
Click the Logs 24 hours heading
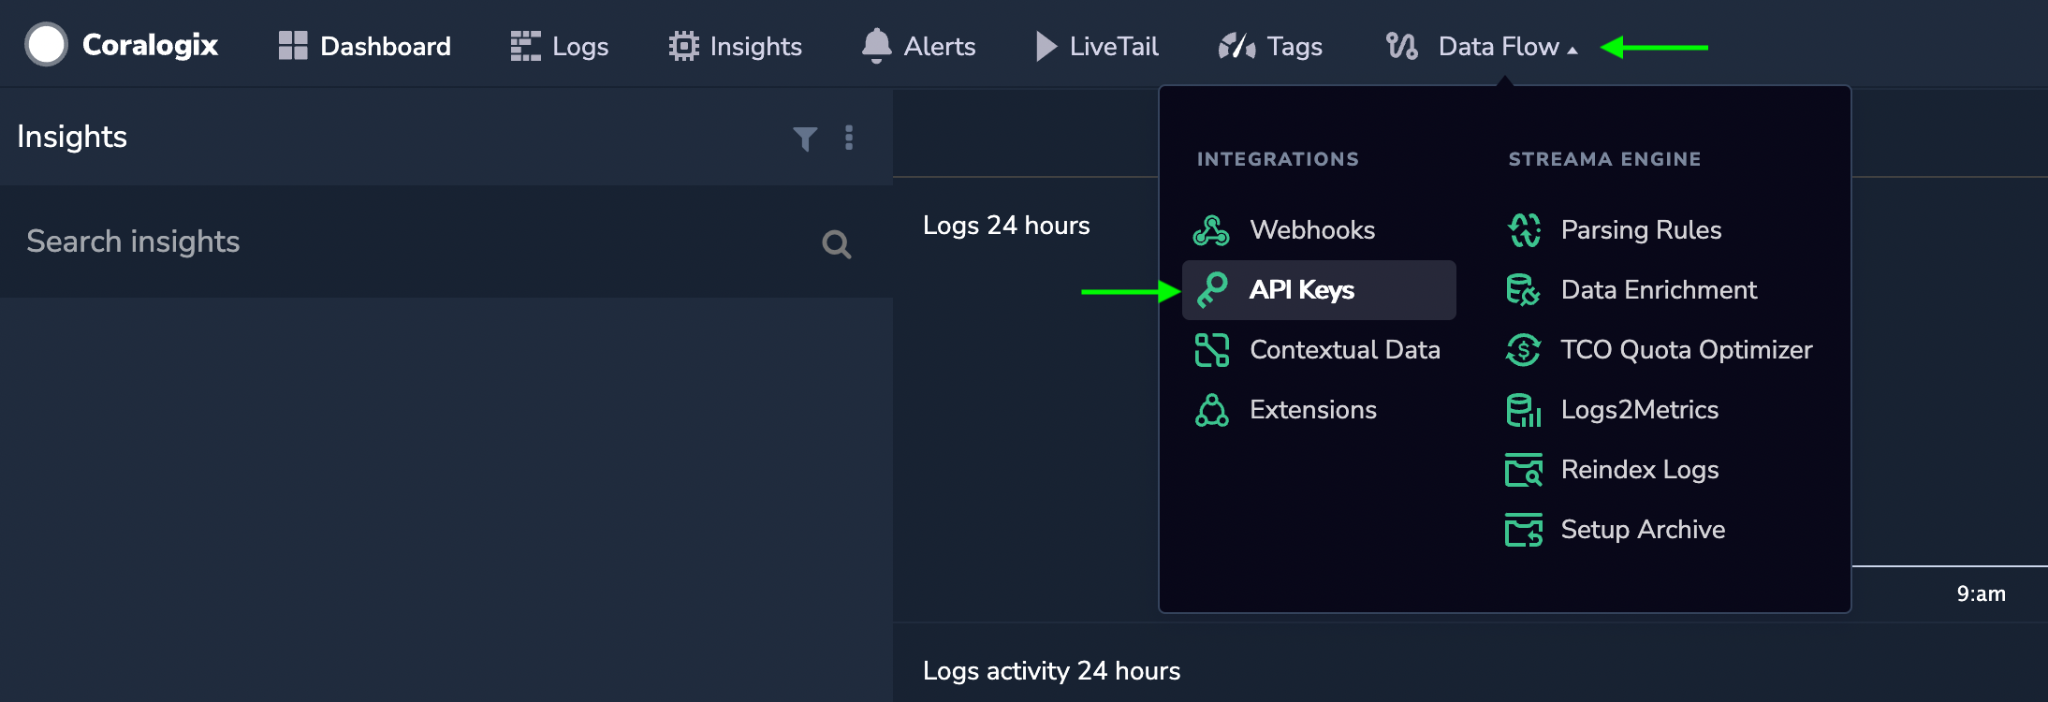[x=1006, y=226]
